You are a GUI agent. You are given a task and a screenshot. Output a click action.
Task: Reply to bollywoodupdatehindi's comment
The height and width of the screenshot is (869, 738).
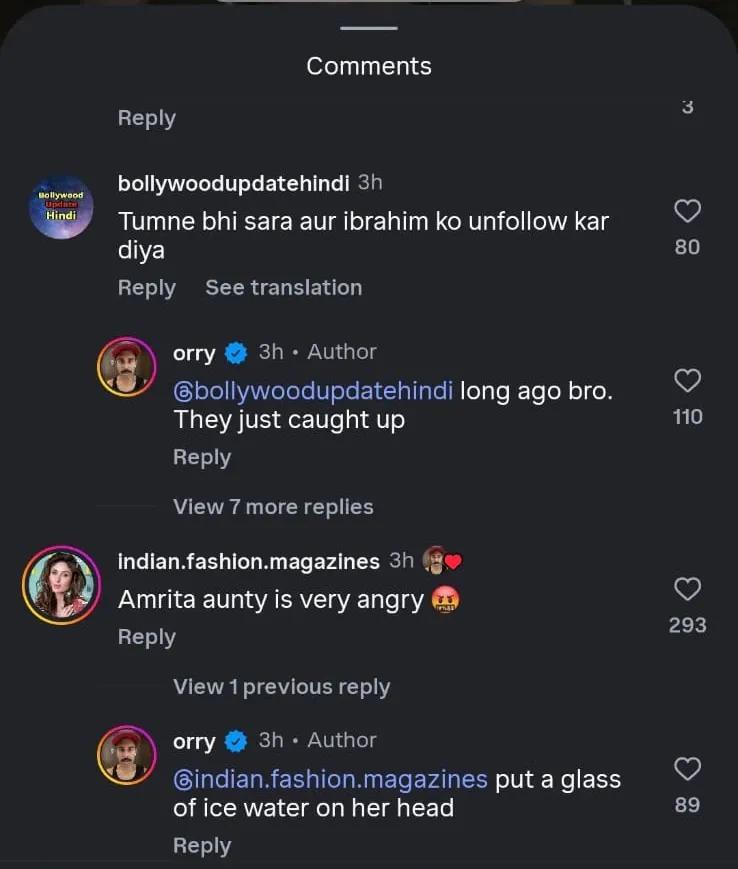[146, 288]
